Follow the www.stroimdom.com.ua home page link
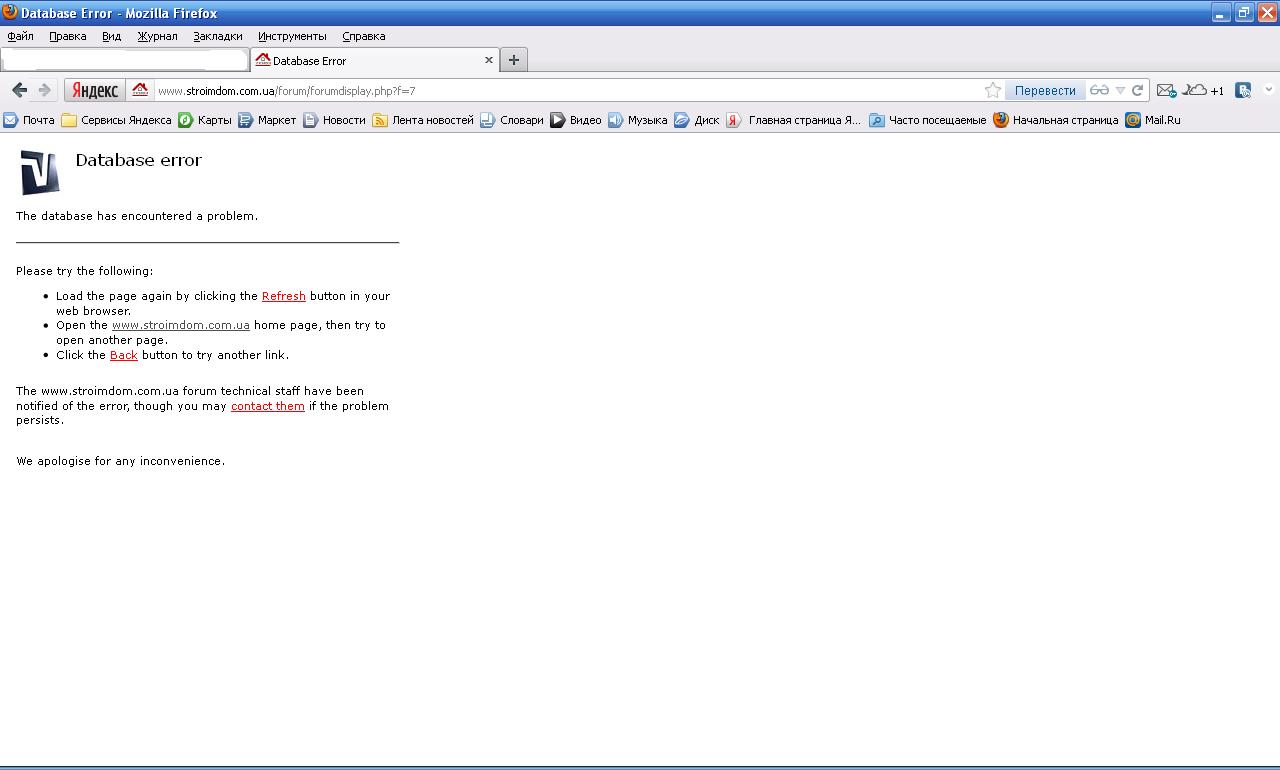The width and height of the screenshot is (1280, 770). pos(181,325)
